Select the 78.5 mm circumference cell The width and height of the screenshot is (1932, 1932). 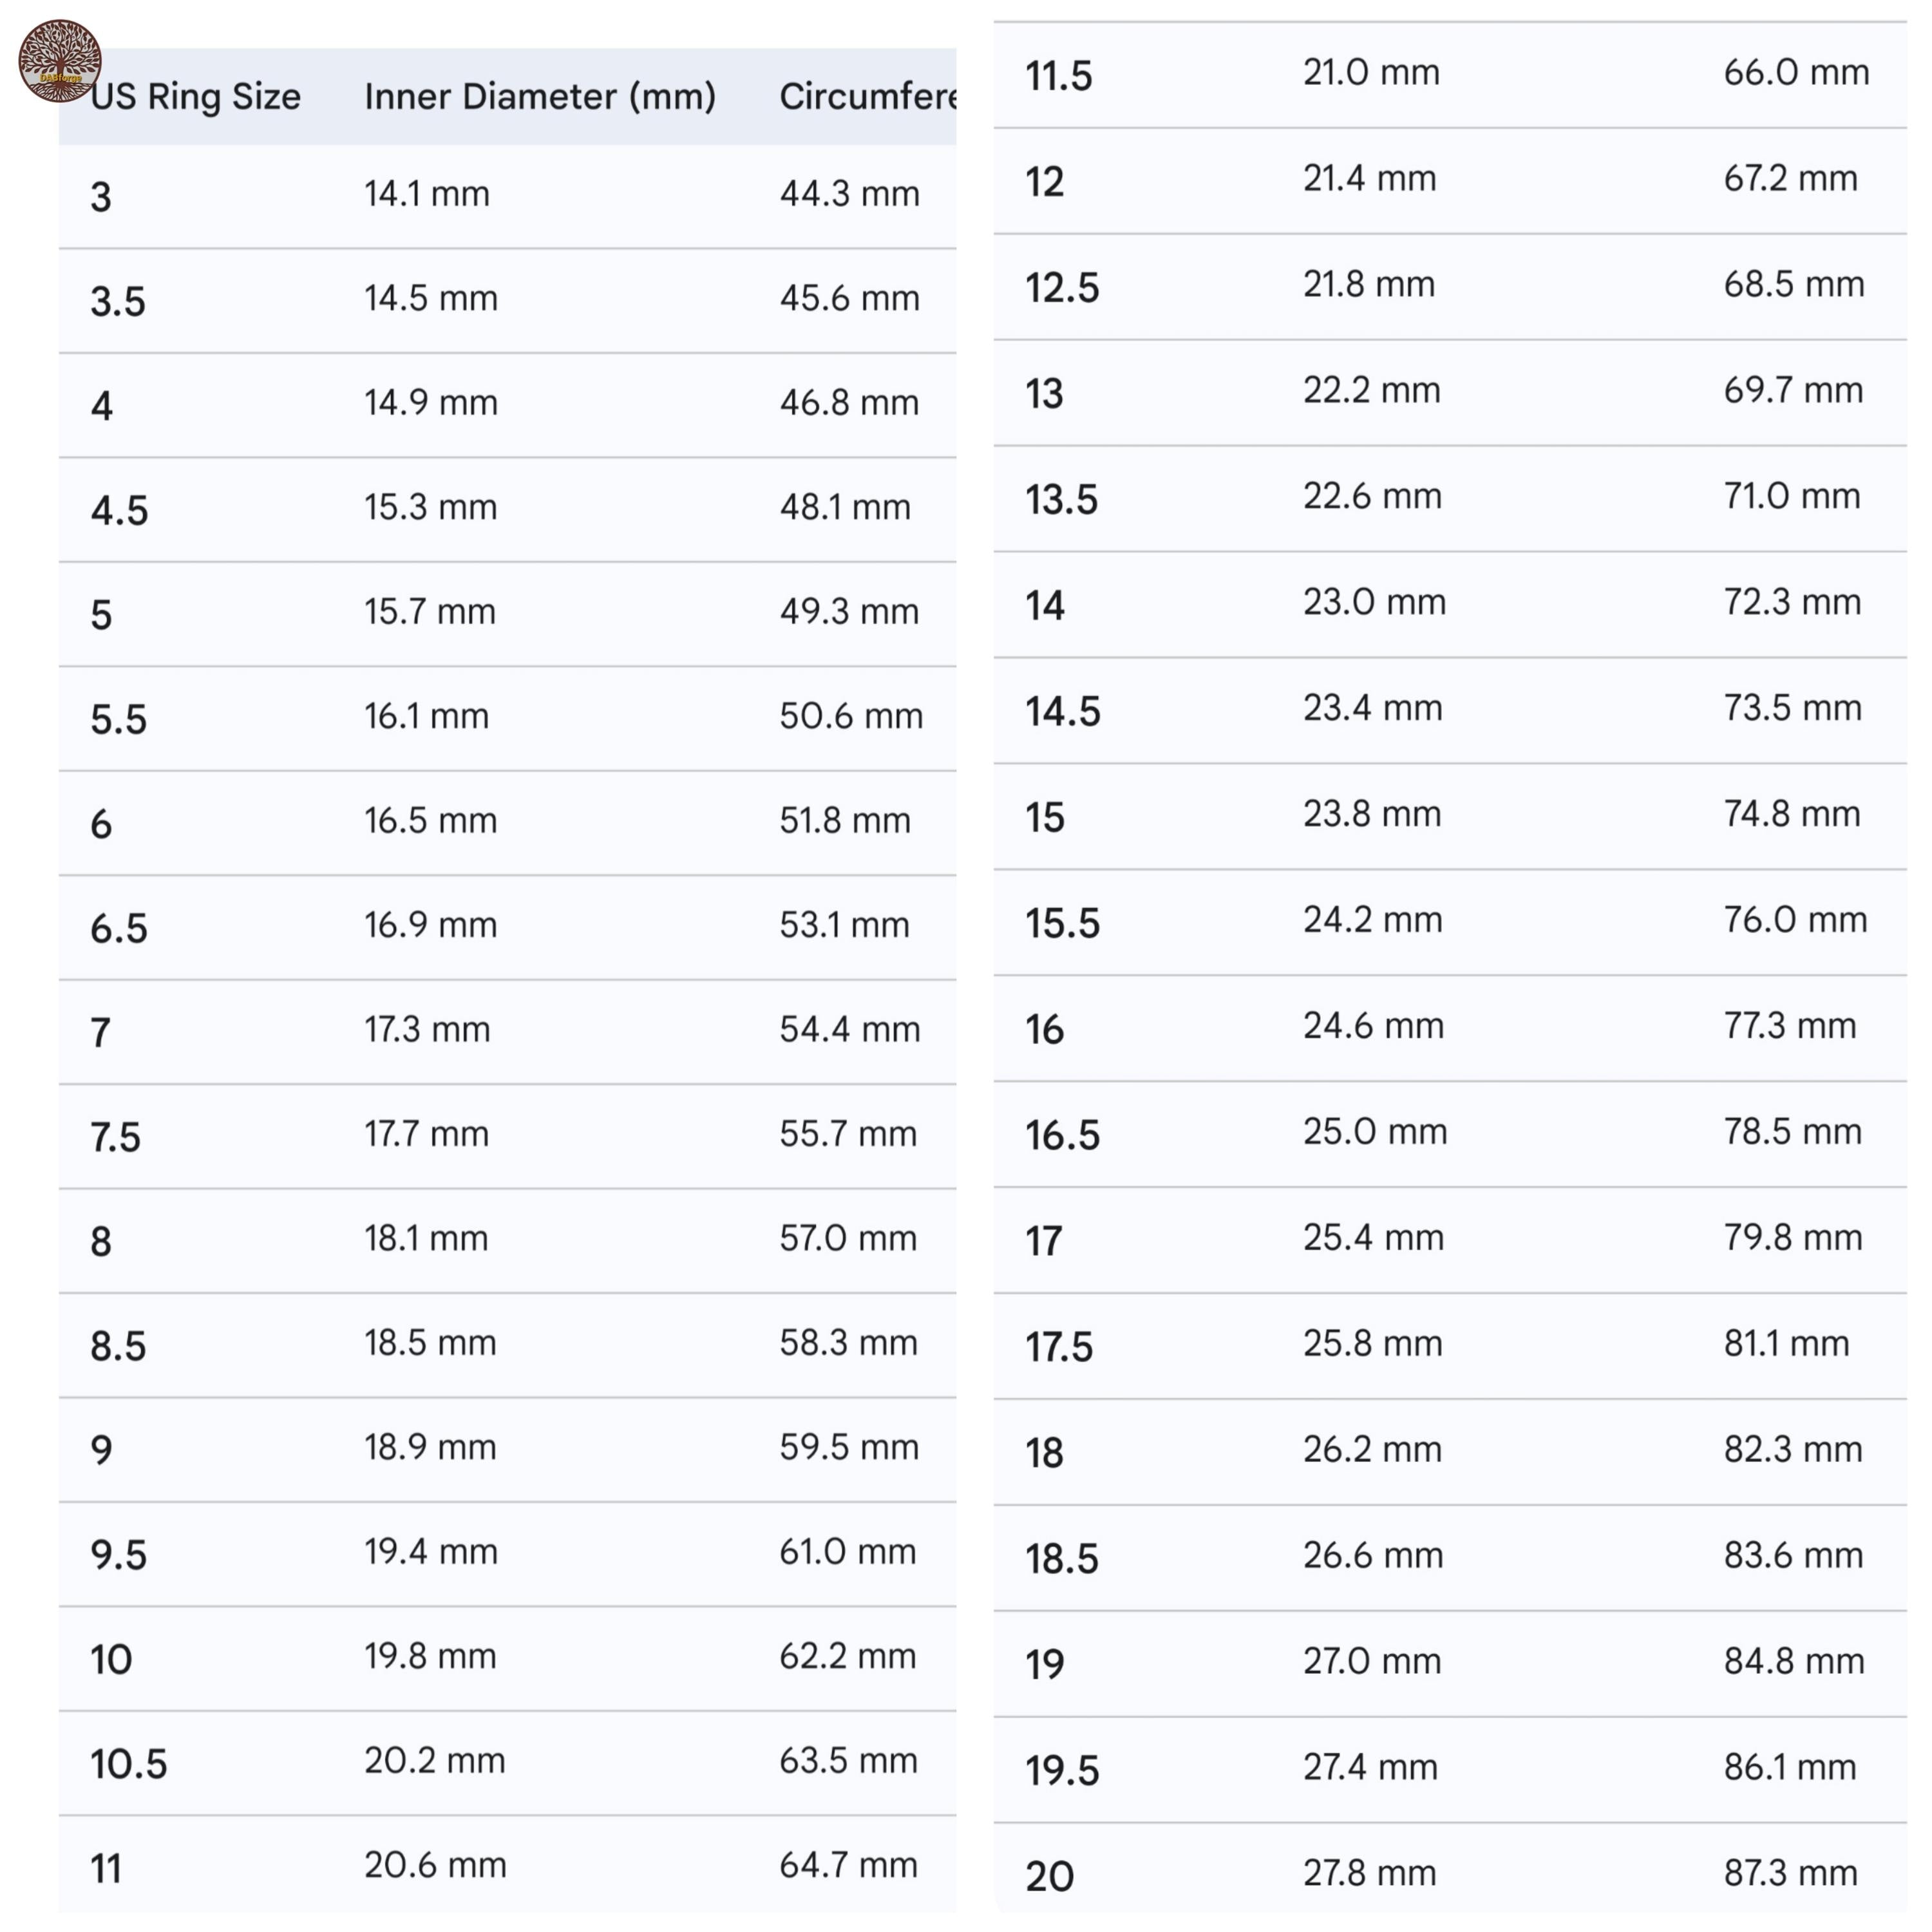click(1791, 1132)
